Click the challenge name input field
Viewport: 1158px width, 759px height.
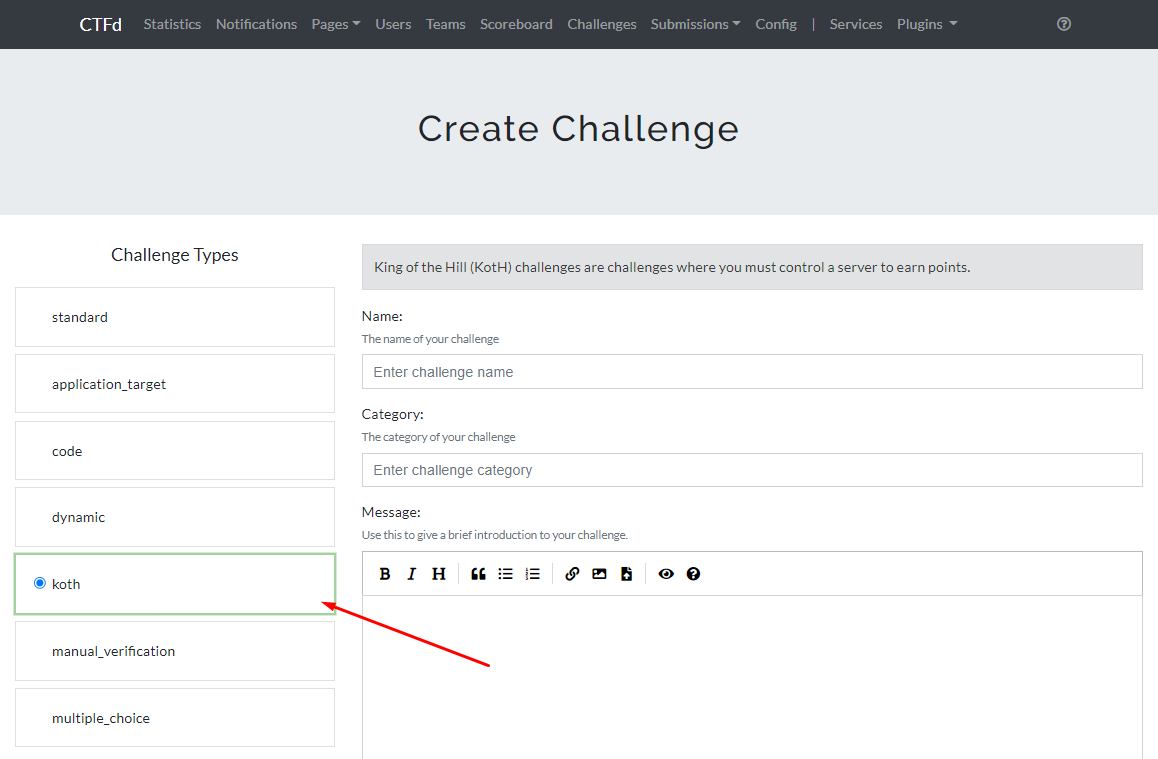pos(751,372)
